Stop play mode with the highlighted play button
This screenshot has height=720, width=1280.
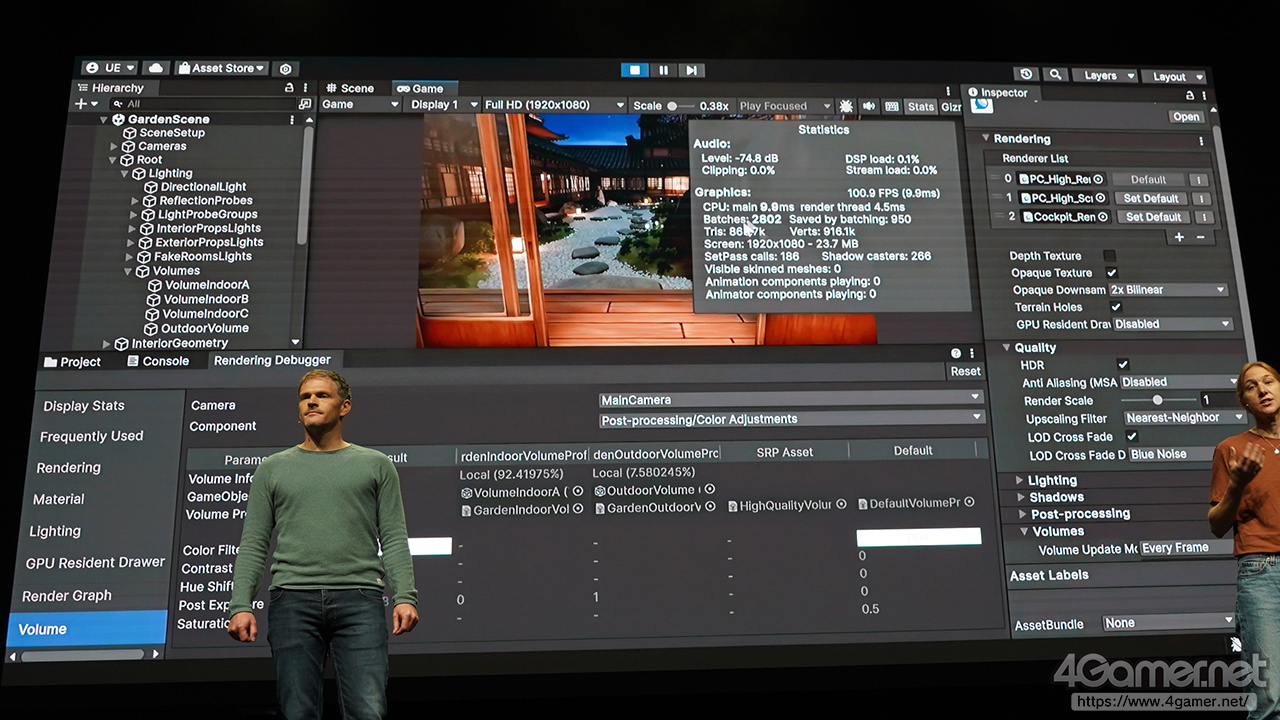pos(634,70)
